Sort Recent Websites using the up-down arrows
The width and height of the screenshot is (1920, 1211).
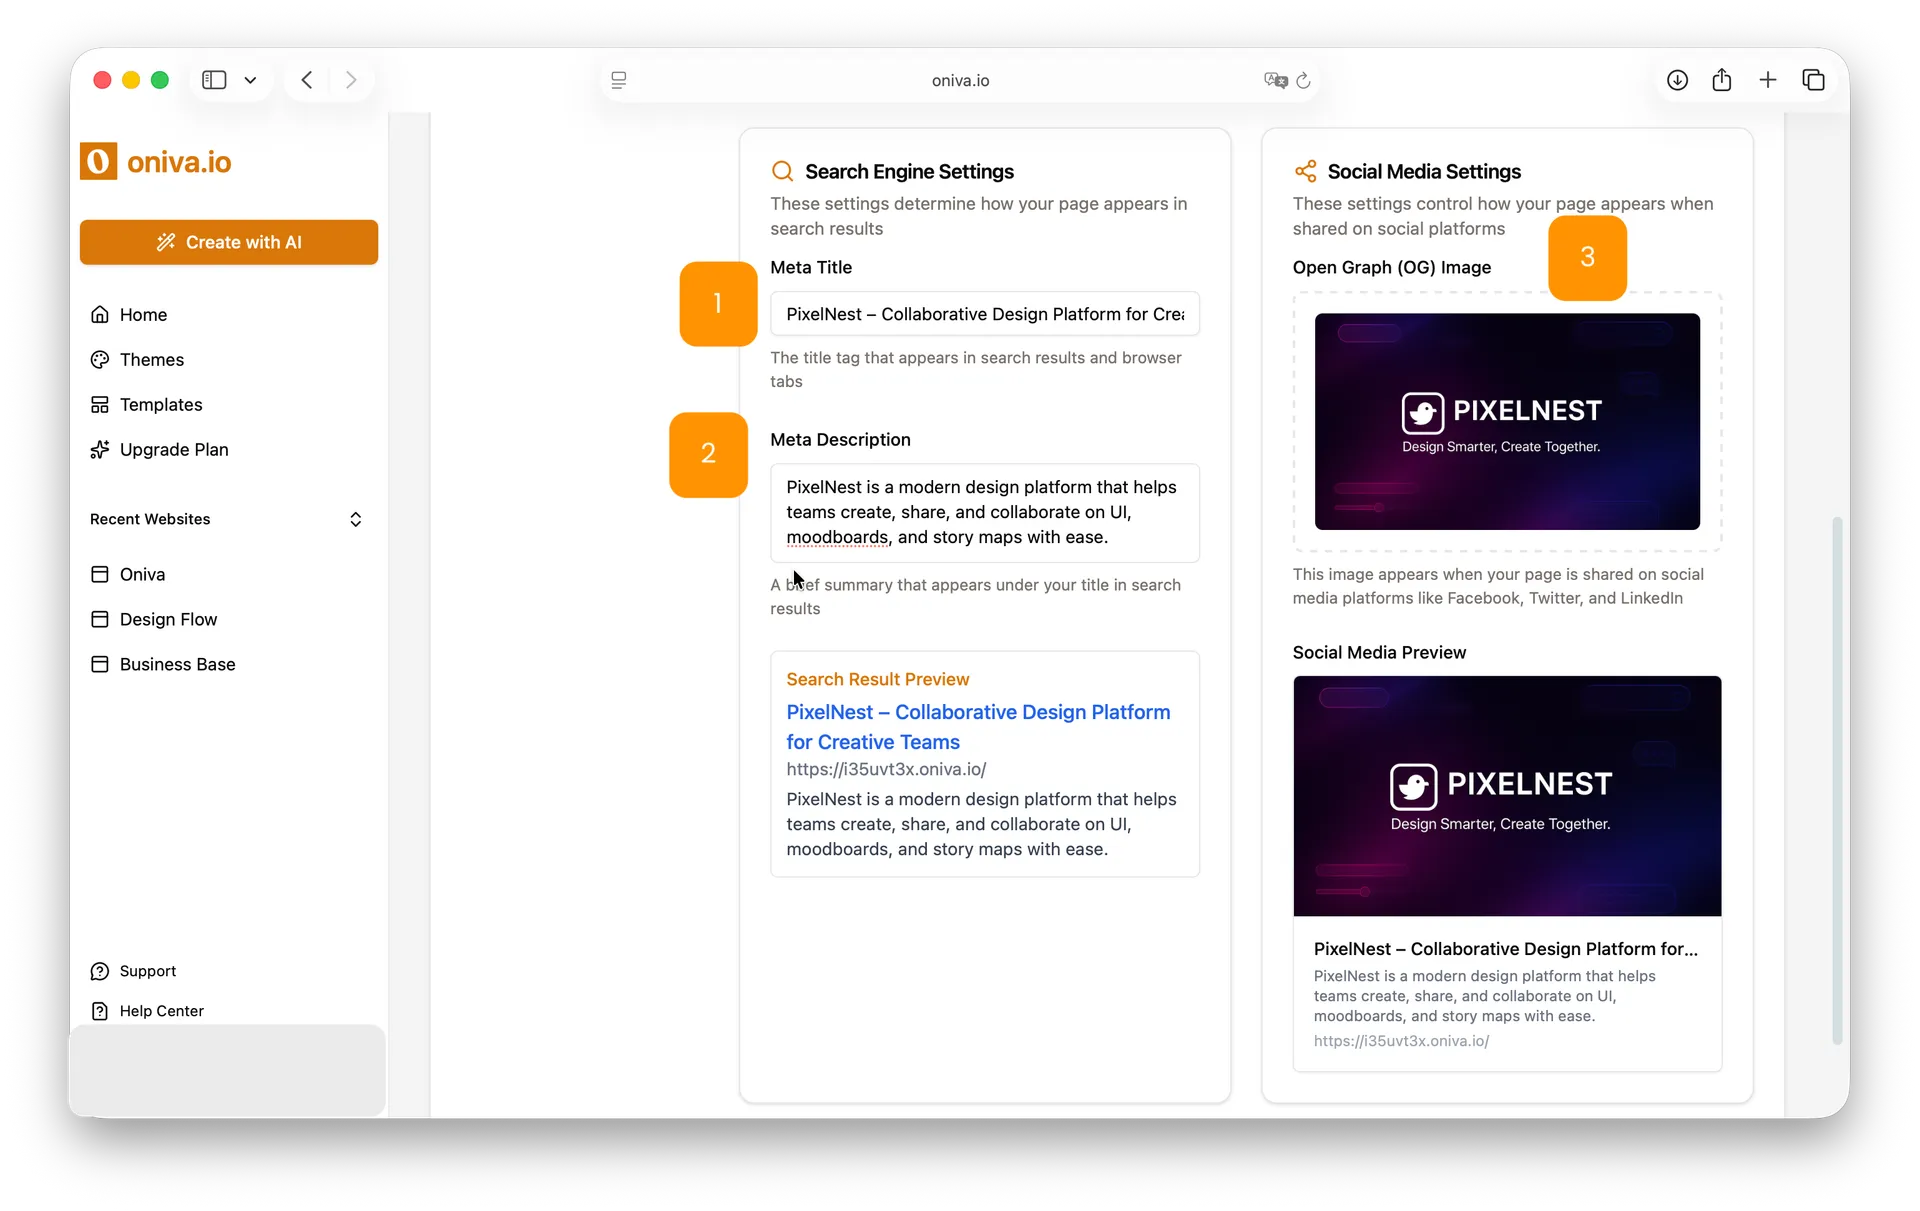coord(356,519)
